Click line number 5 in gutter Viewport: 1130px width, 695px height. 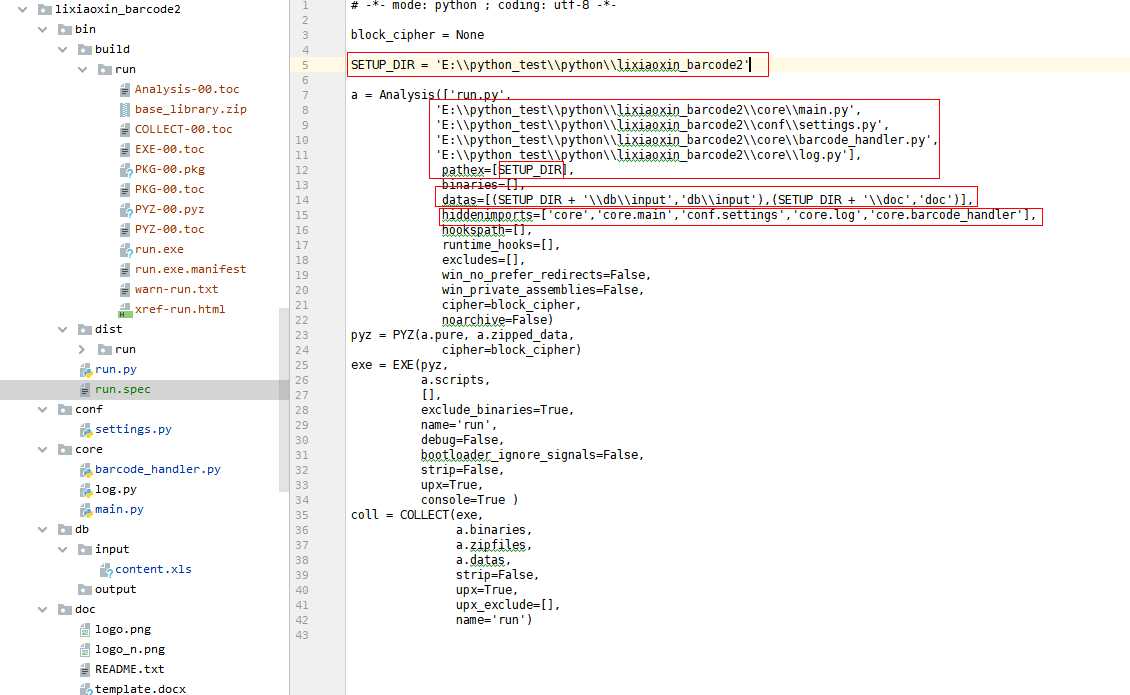(305, 65)
